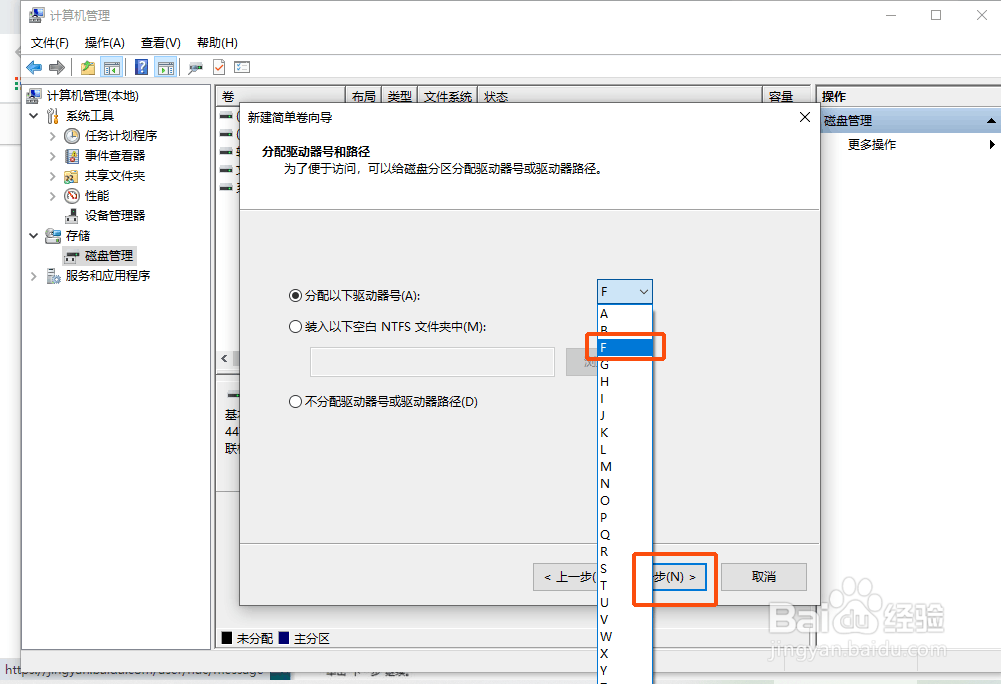Expand 更多操作 submenu arrow
Screen dimensions: 1001x684
tap(992, 144)
